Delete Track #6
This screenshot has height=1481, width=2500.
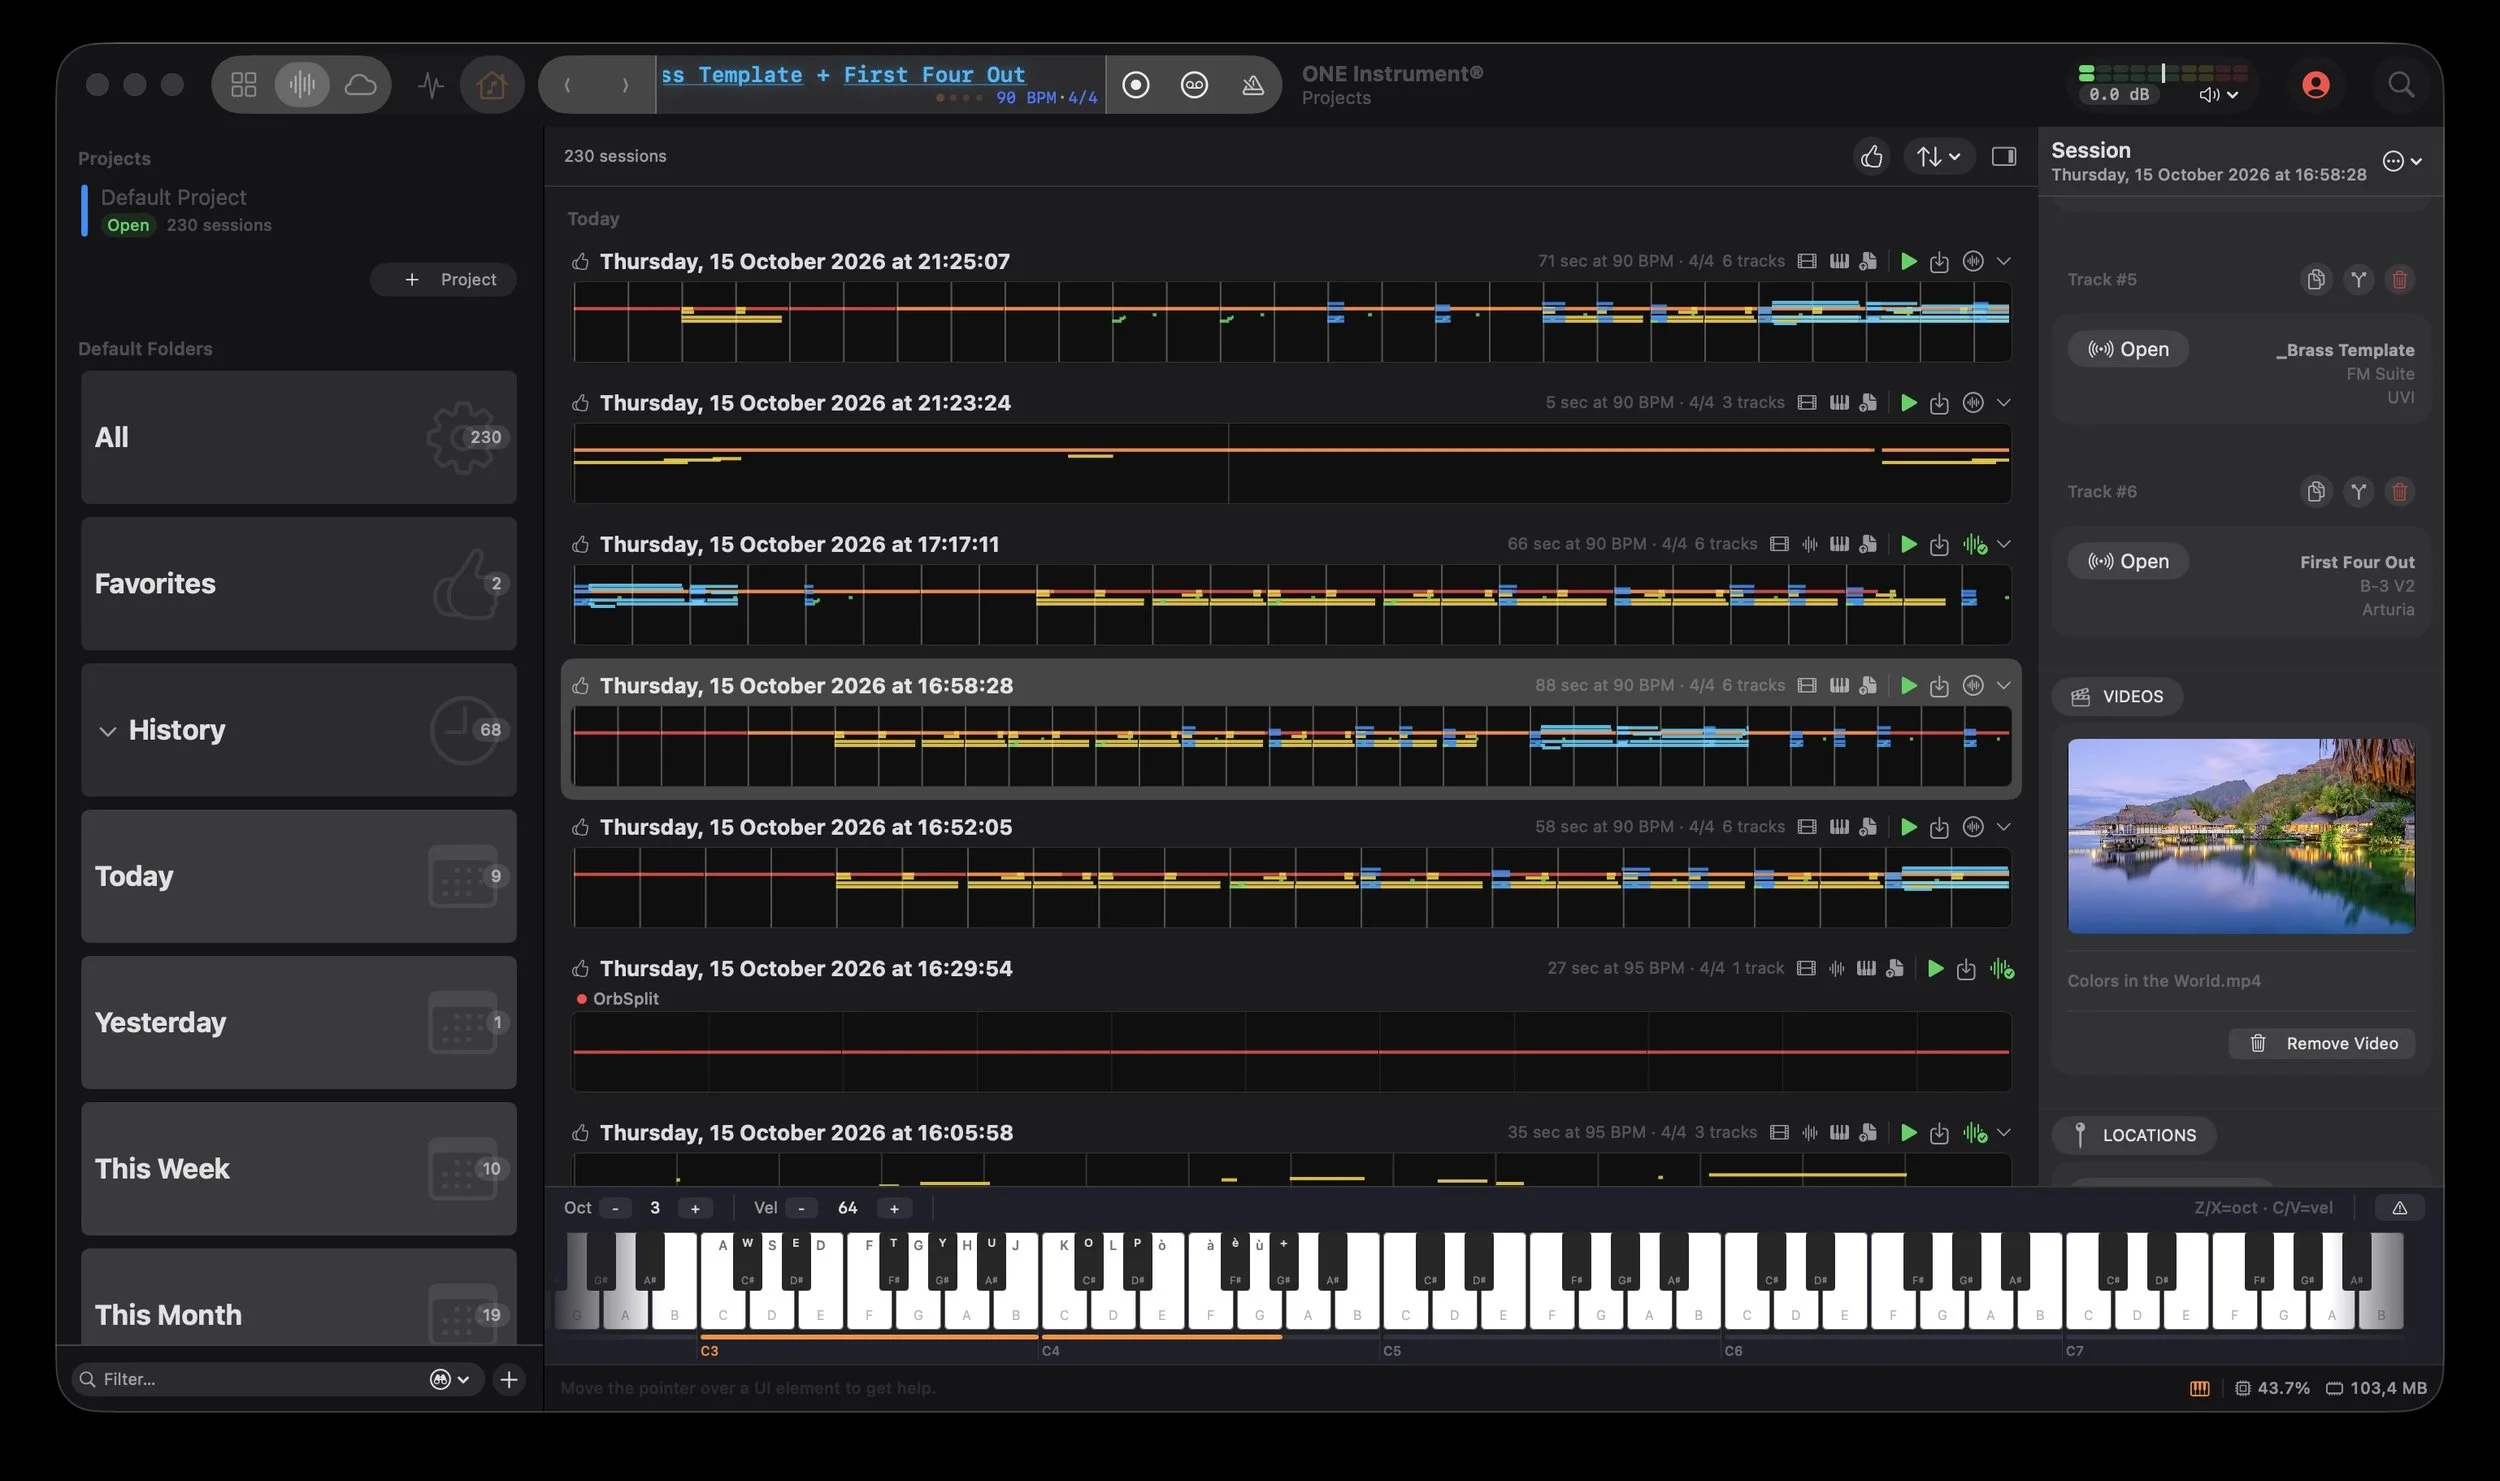click(x=2399, y=492)
